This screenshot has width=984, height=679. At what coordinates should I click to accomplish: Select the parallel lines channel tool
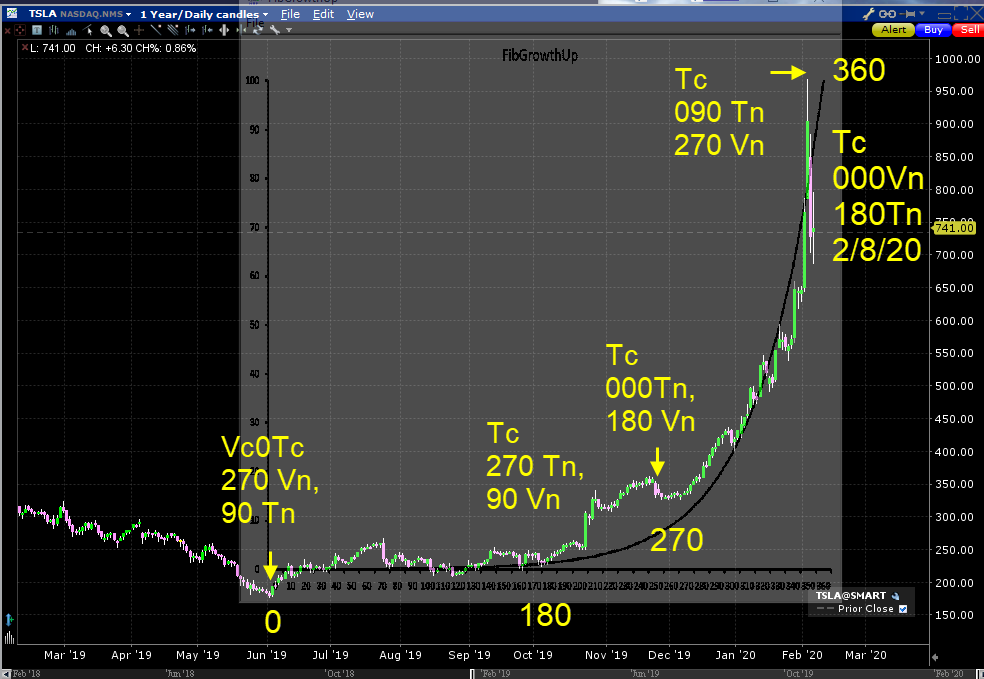(x=173, y=30)
